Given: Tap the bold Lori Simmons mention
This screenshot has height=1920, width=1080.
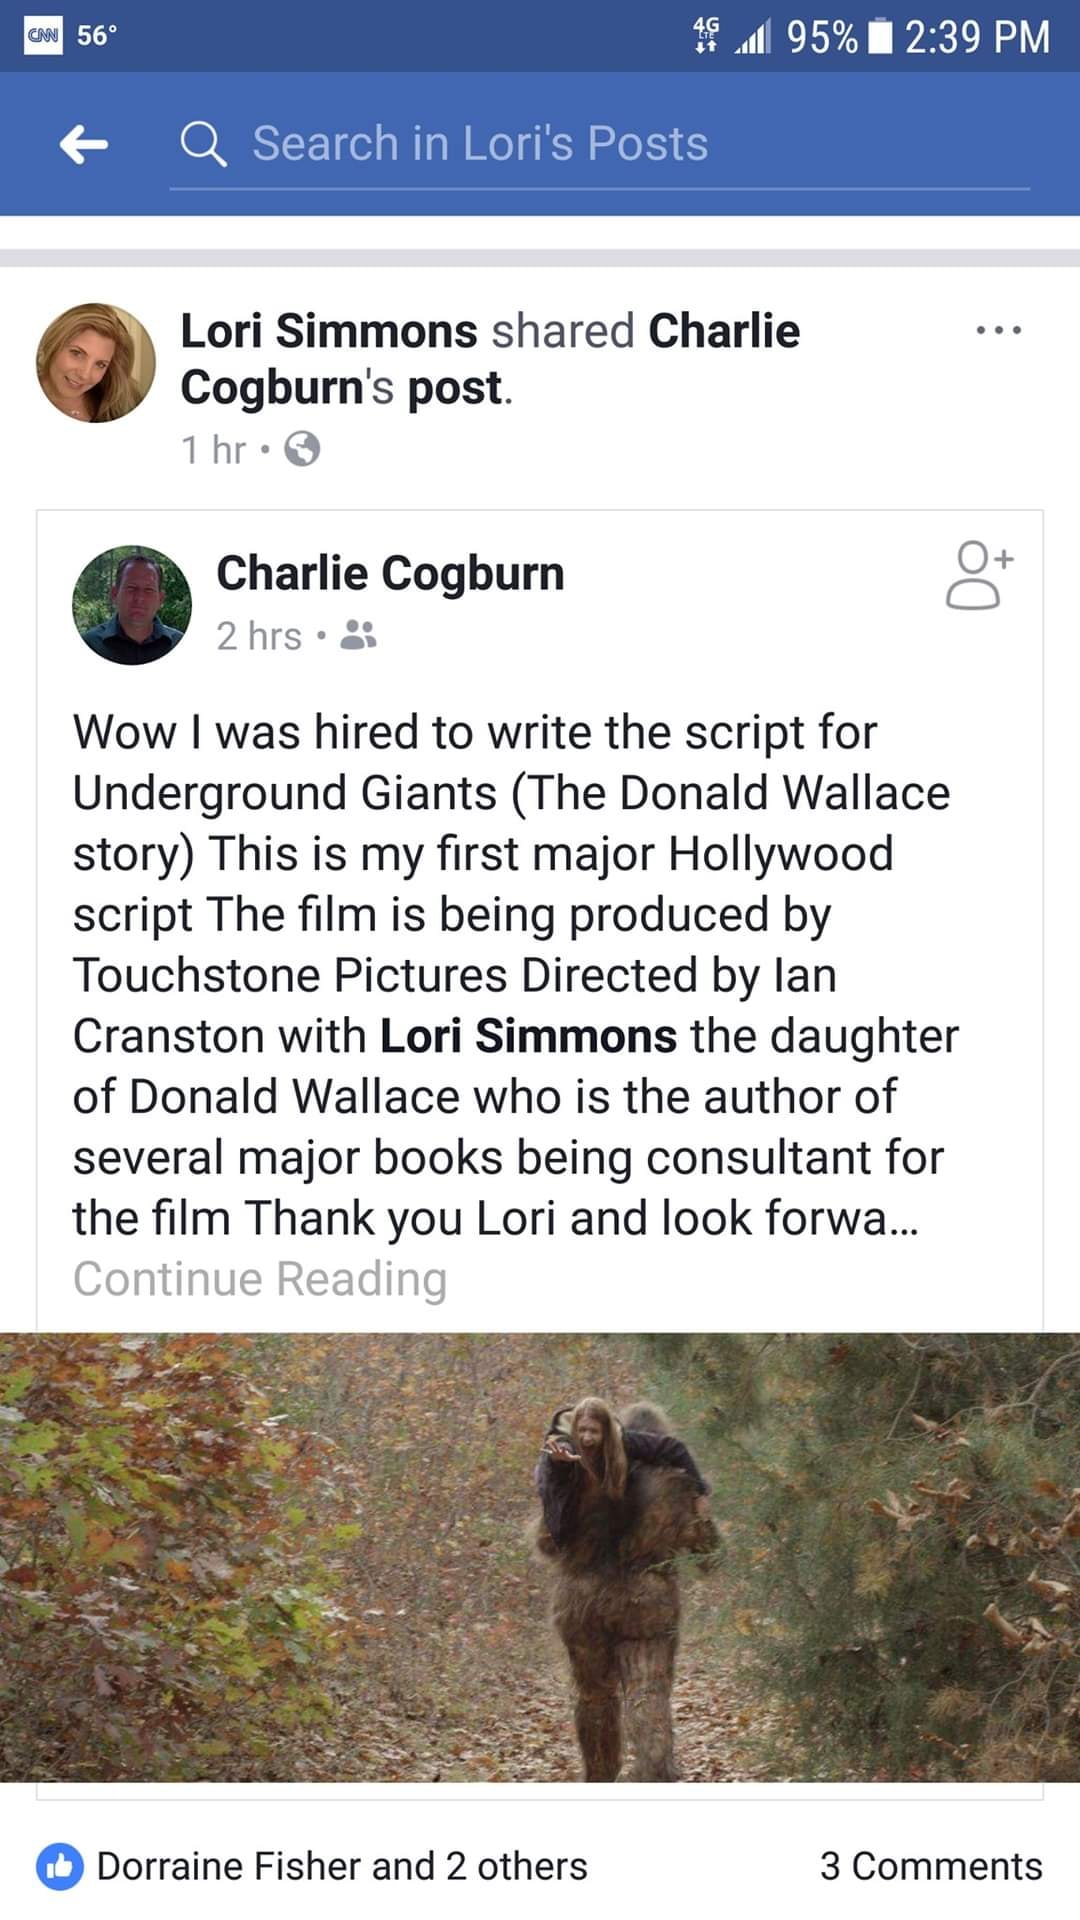Looking at the screenshot, I should (529, 1036).
